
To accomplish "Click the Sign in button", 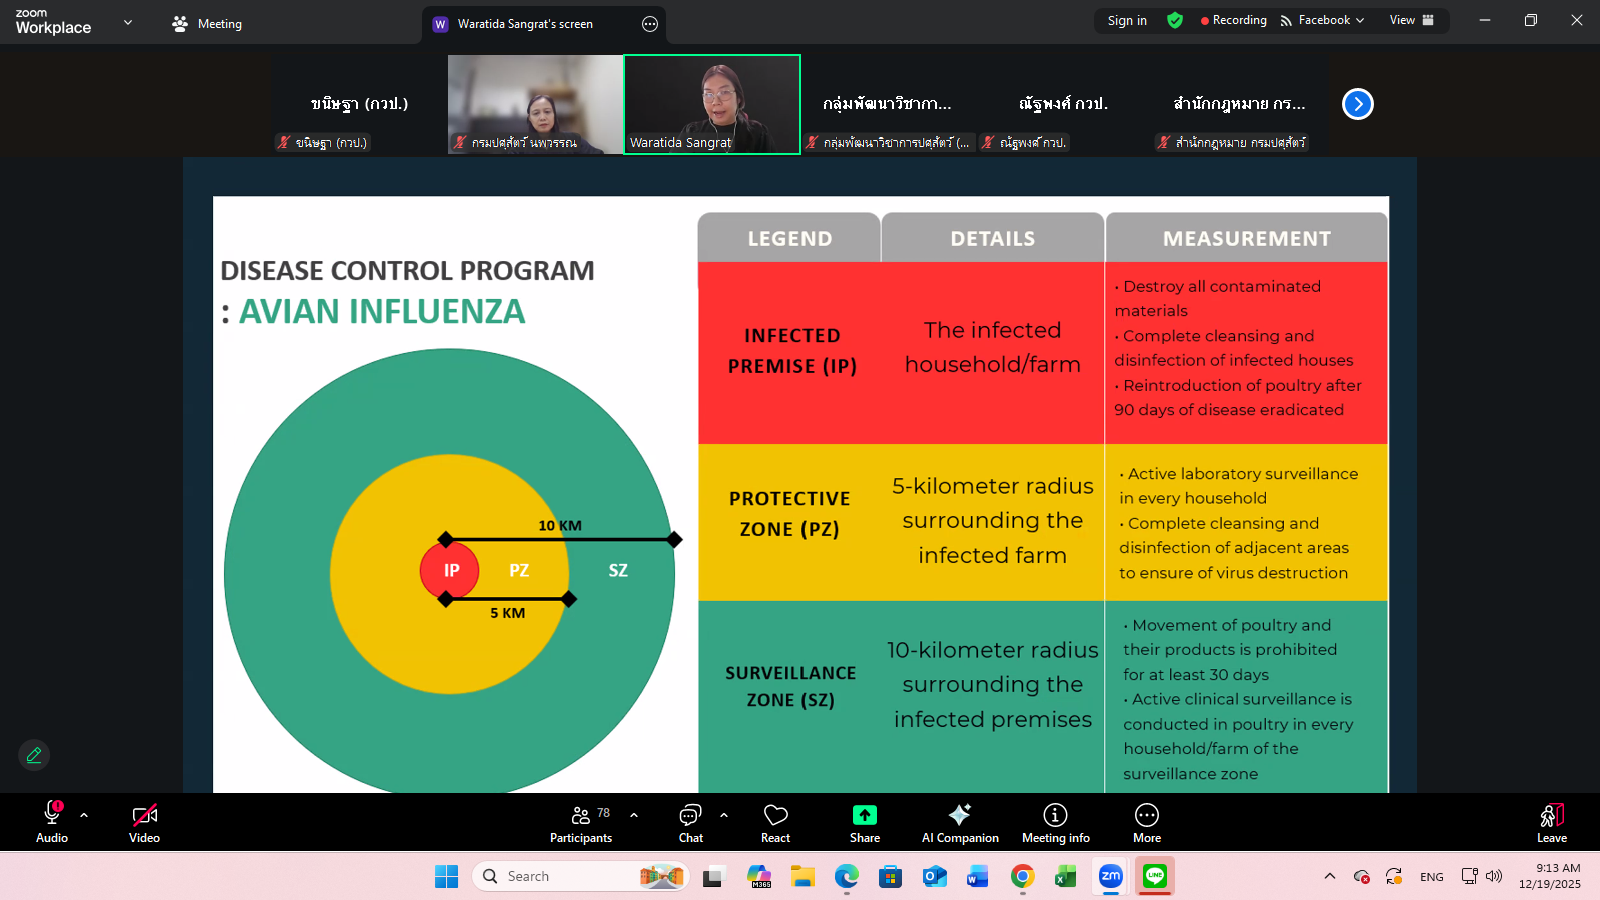I will tap(1127, 20).
